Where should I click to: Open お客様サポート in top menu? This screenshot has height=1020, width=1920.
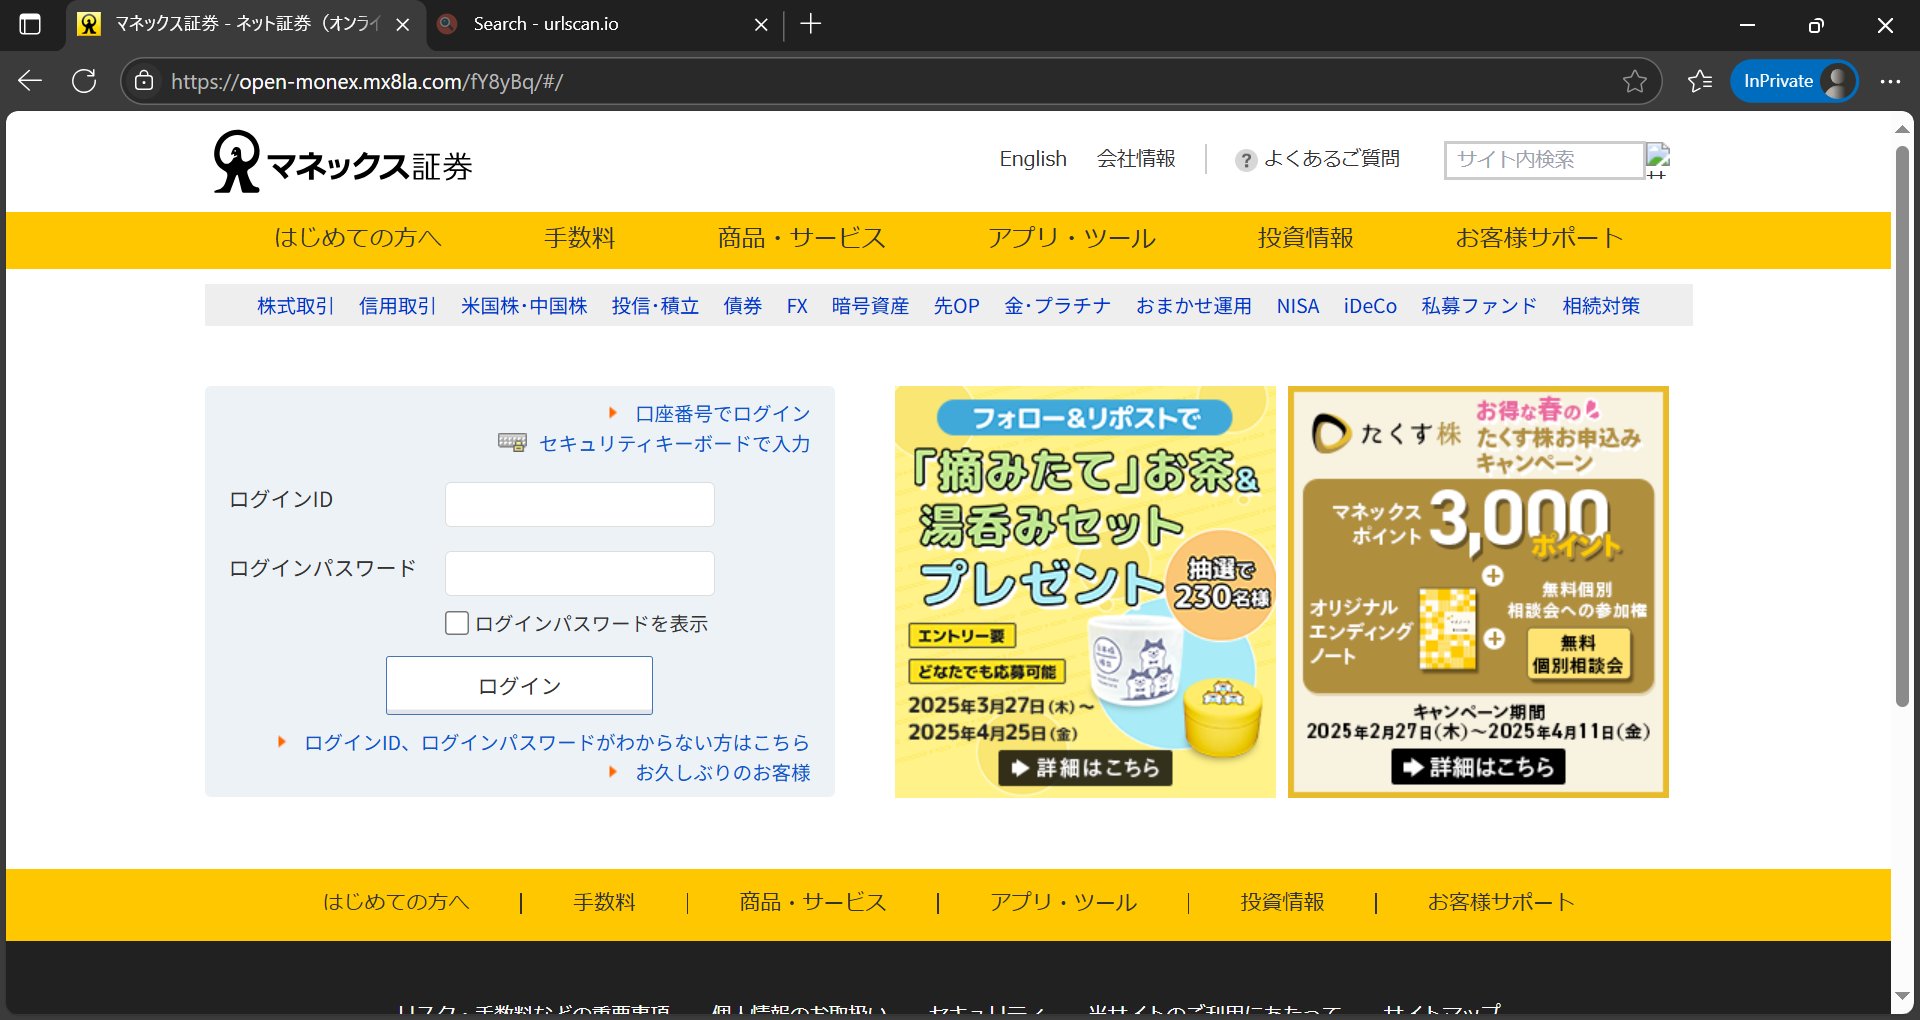1538,238
